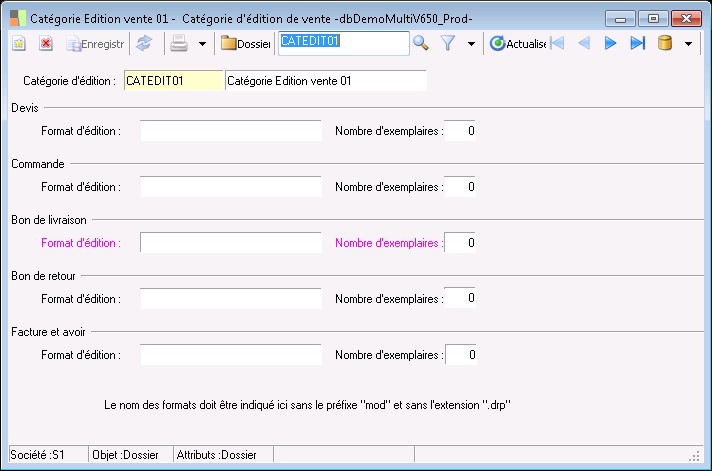Click the funnel filter icon
This screenshot has width=712, height=471.
[448, 44]
